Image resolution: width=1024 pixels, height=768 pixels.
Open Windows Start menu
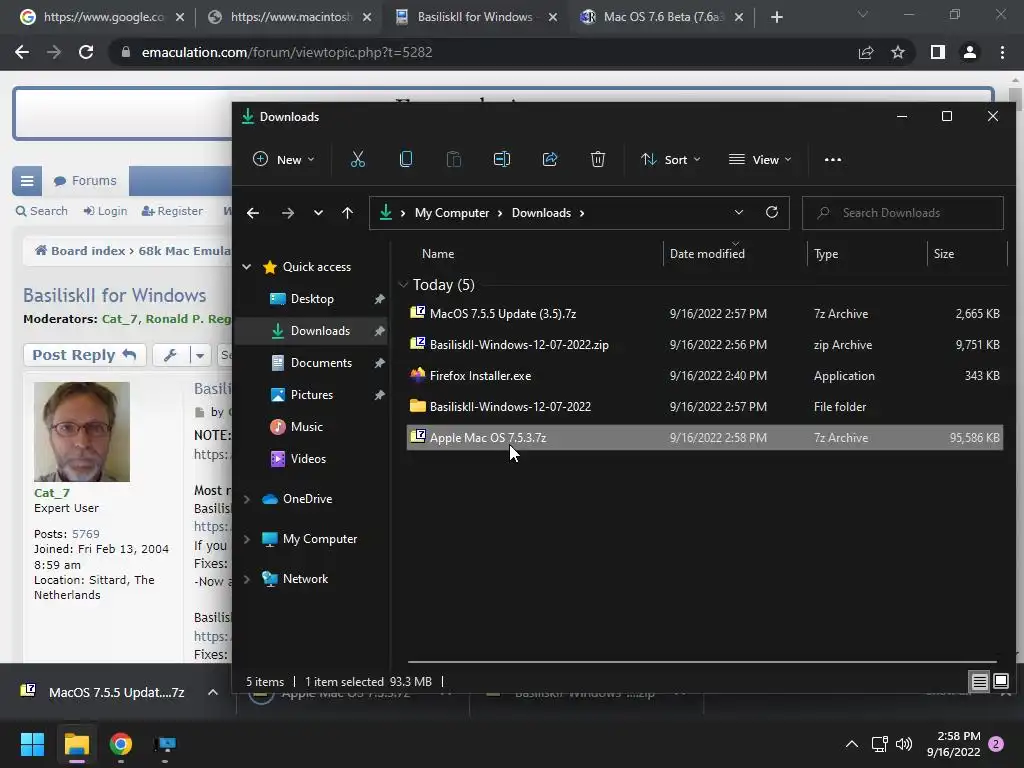[32, 744]
